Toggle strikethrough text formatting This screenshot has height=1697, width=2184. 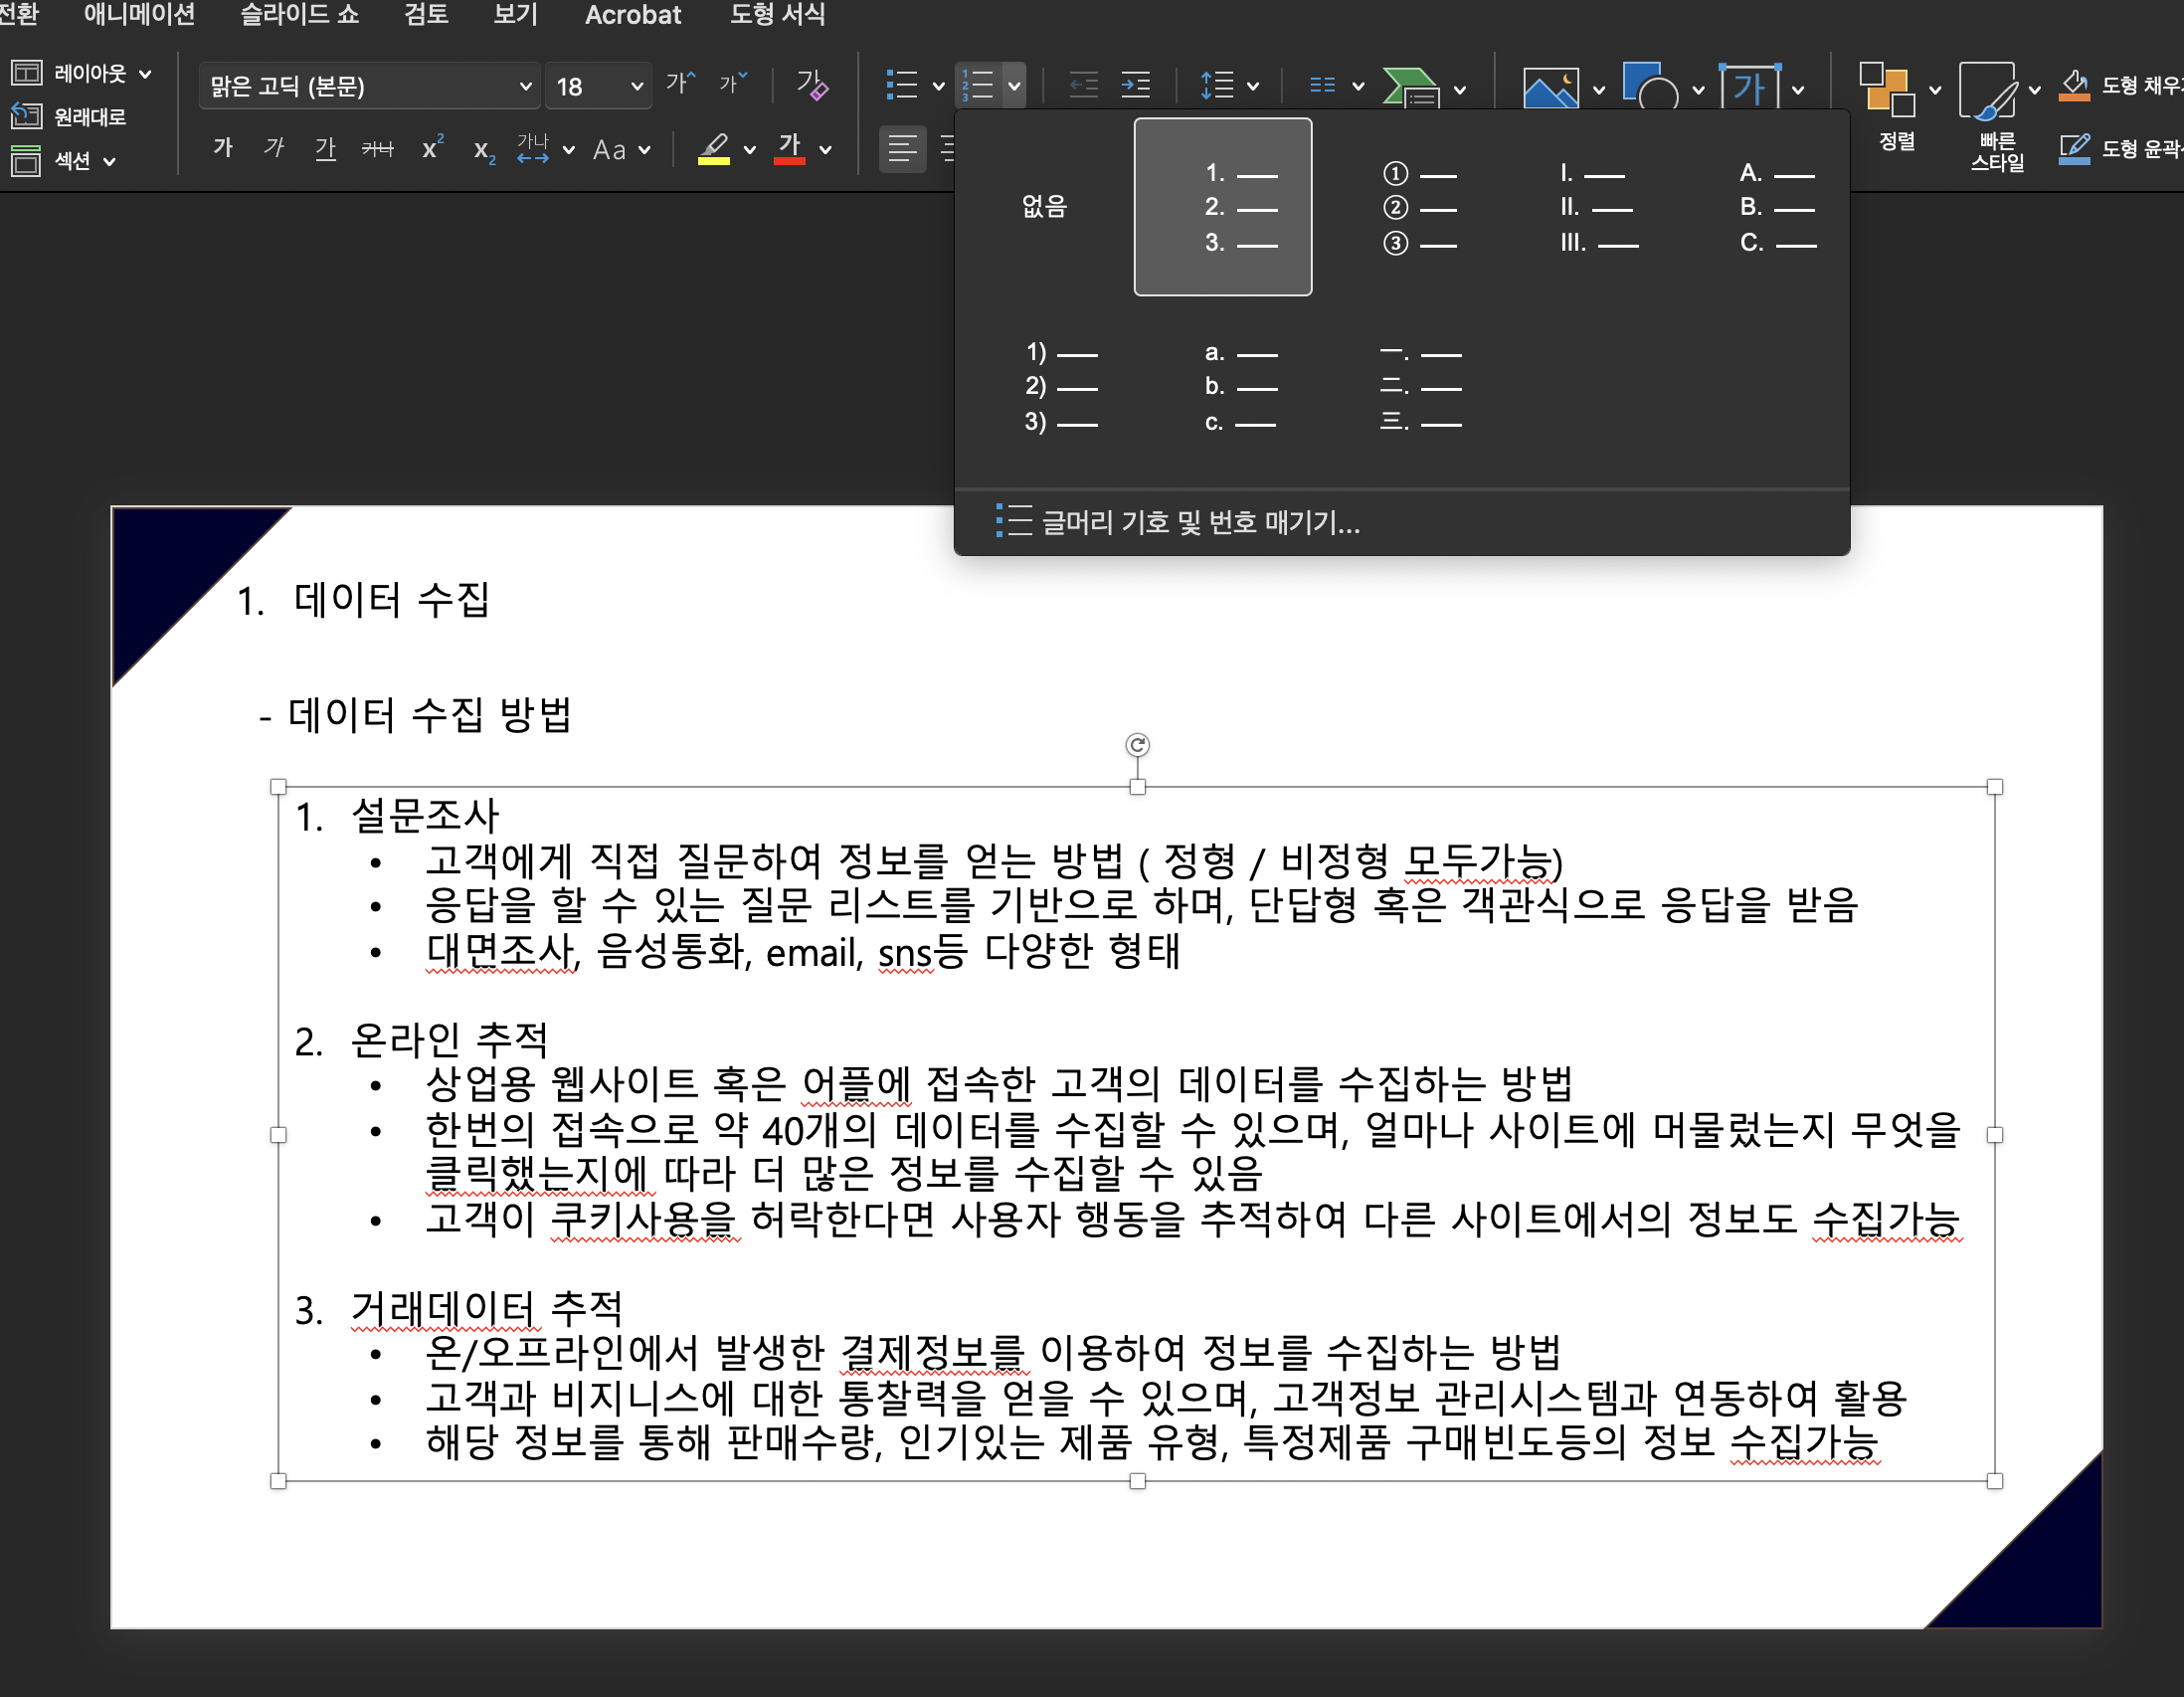(x=377, y=149)
